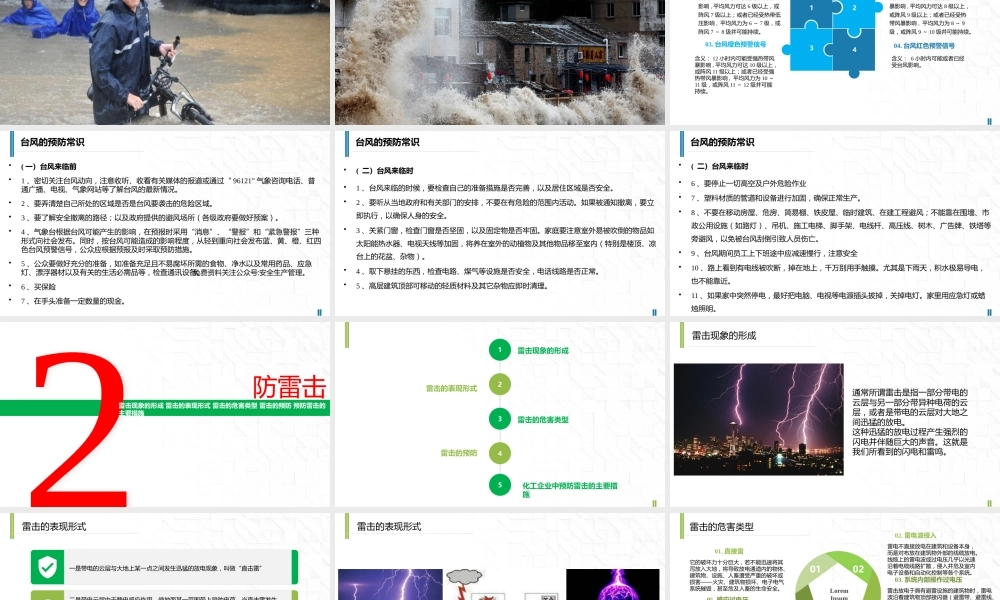This screenshot has width=1000, height=600.
Task: Click agenda label '雷击的预防' beside circle 4
Action: click(459, 453)
